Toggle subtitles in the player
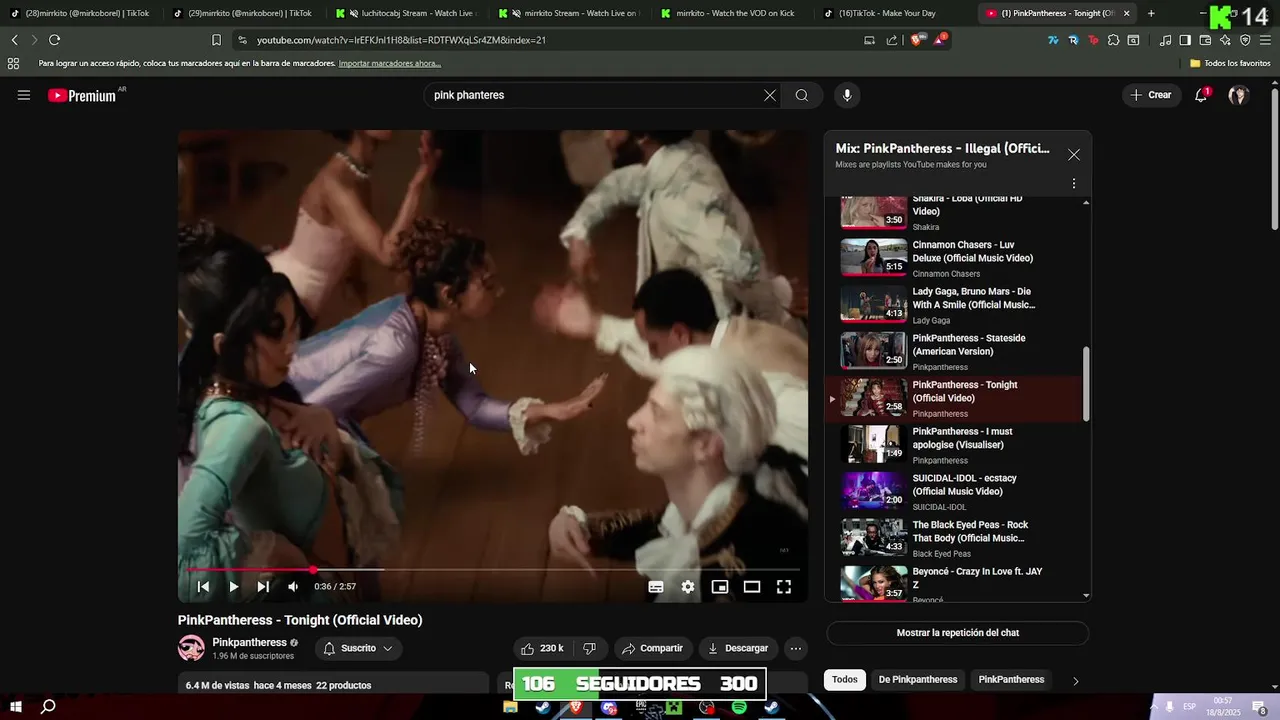The image size is (1280, 720). (656, 587)
